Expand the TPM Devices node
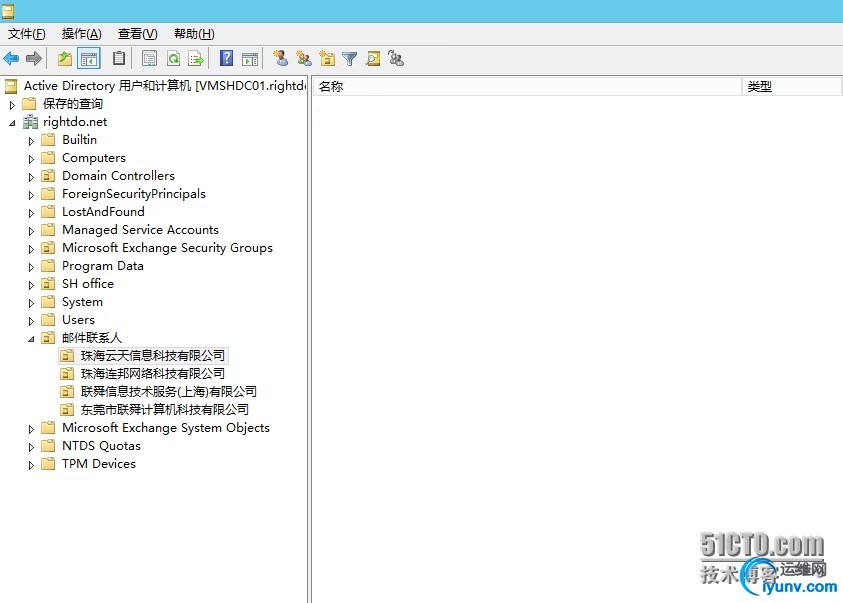 (x=31, y=465)
